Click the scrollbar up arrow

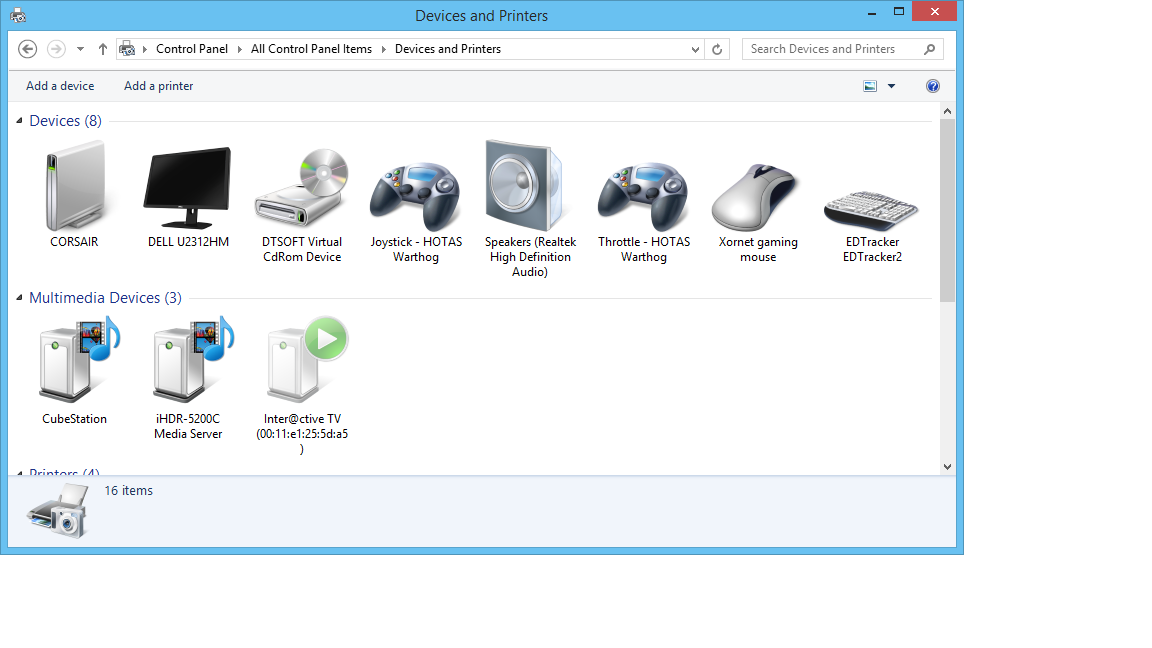tap(947, 111)
